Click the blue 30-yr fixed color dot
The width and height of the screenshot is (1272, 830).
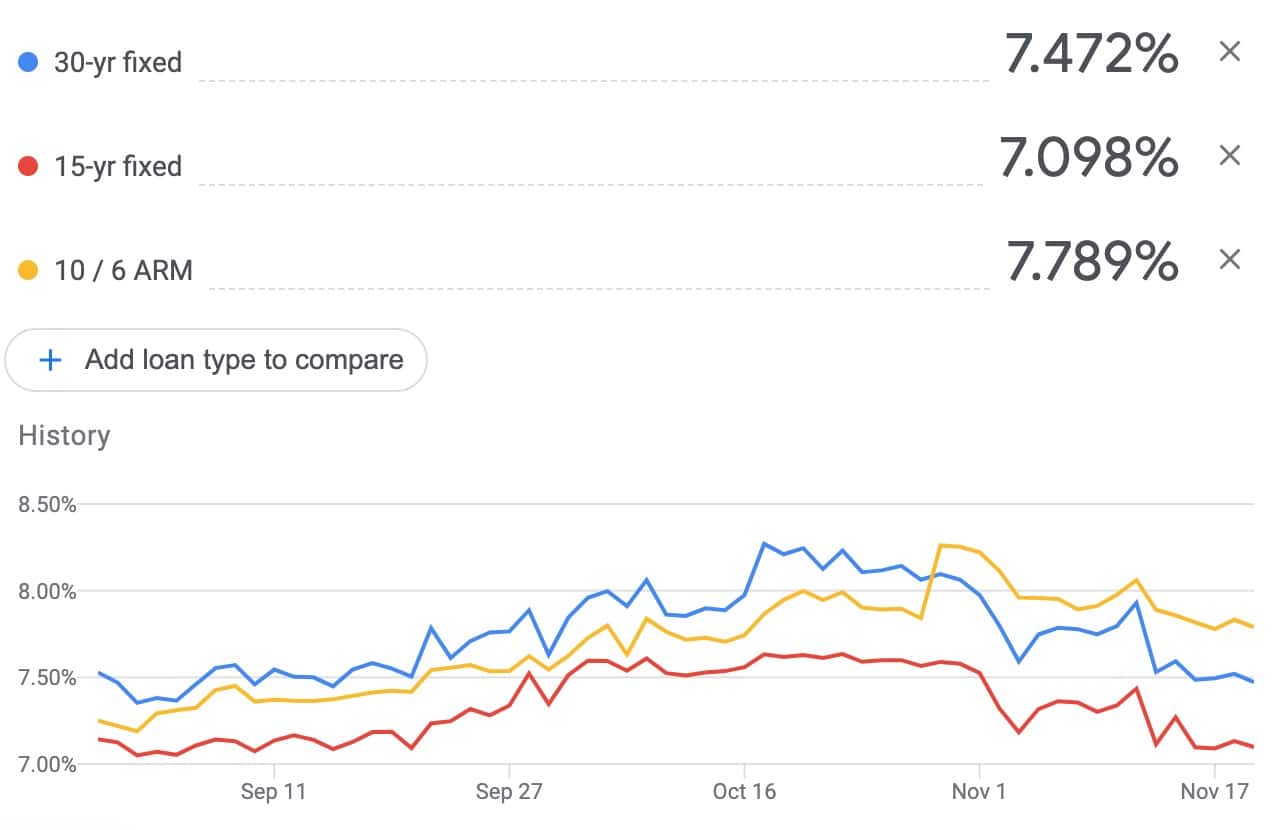click(x=28, y=62)
